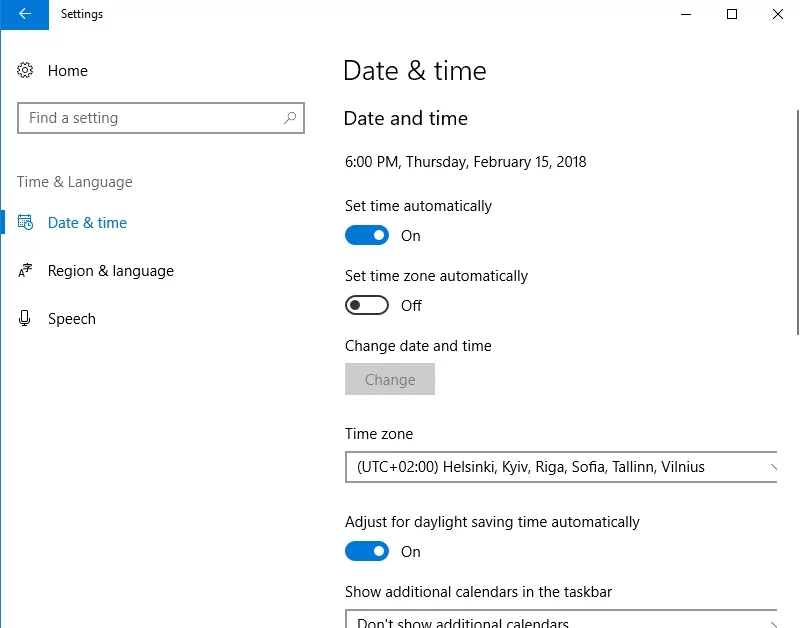Viewport: 801px width, 628px height.
Task: Click the Date & time calendar icon
Action: 26,223
